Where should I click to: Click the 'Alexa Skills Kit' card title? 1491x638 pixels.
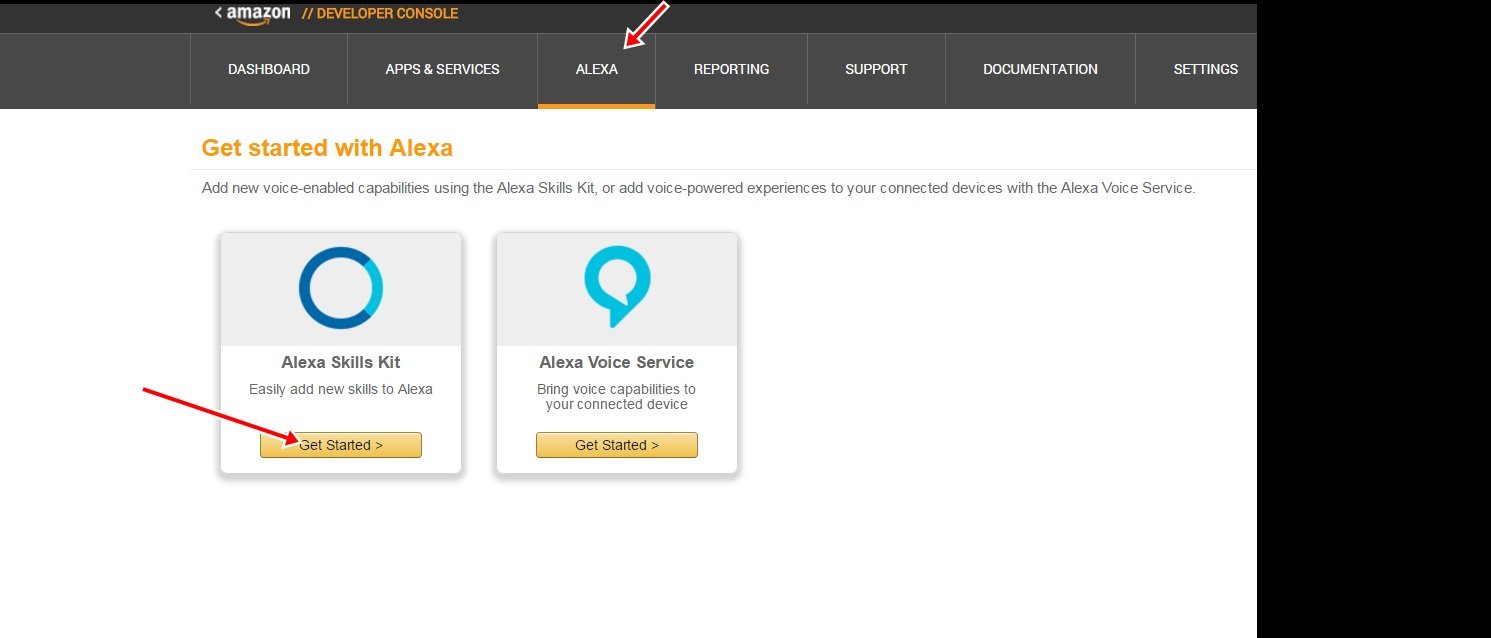(341, 362)
